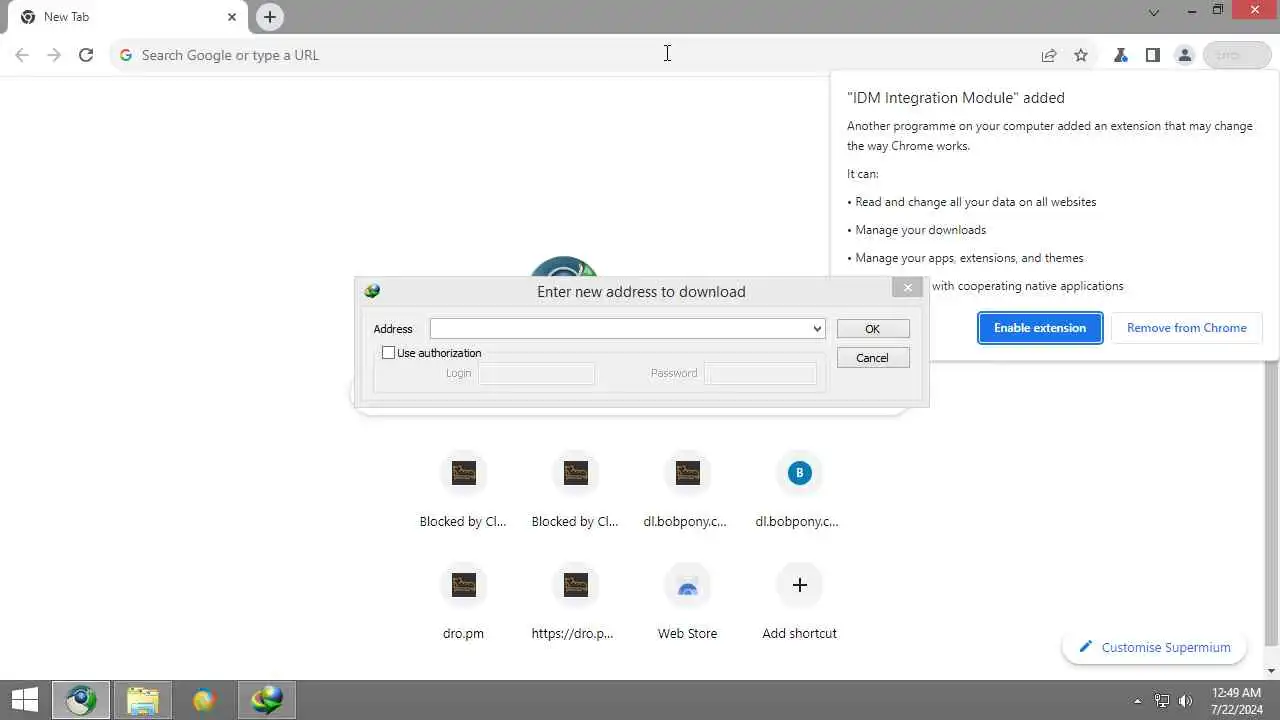This screenshot has width=1280, height=720.
Task: Open Supermium browser in taskbar
Action: click(81, 700)
